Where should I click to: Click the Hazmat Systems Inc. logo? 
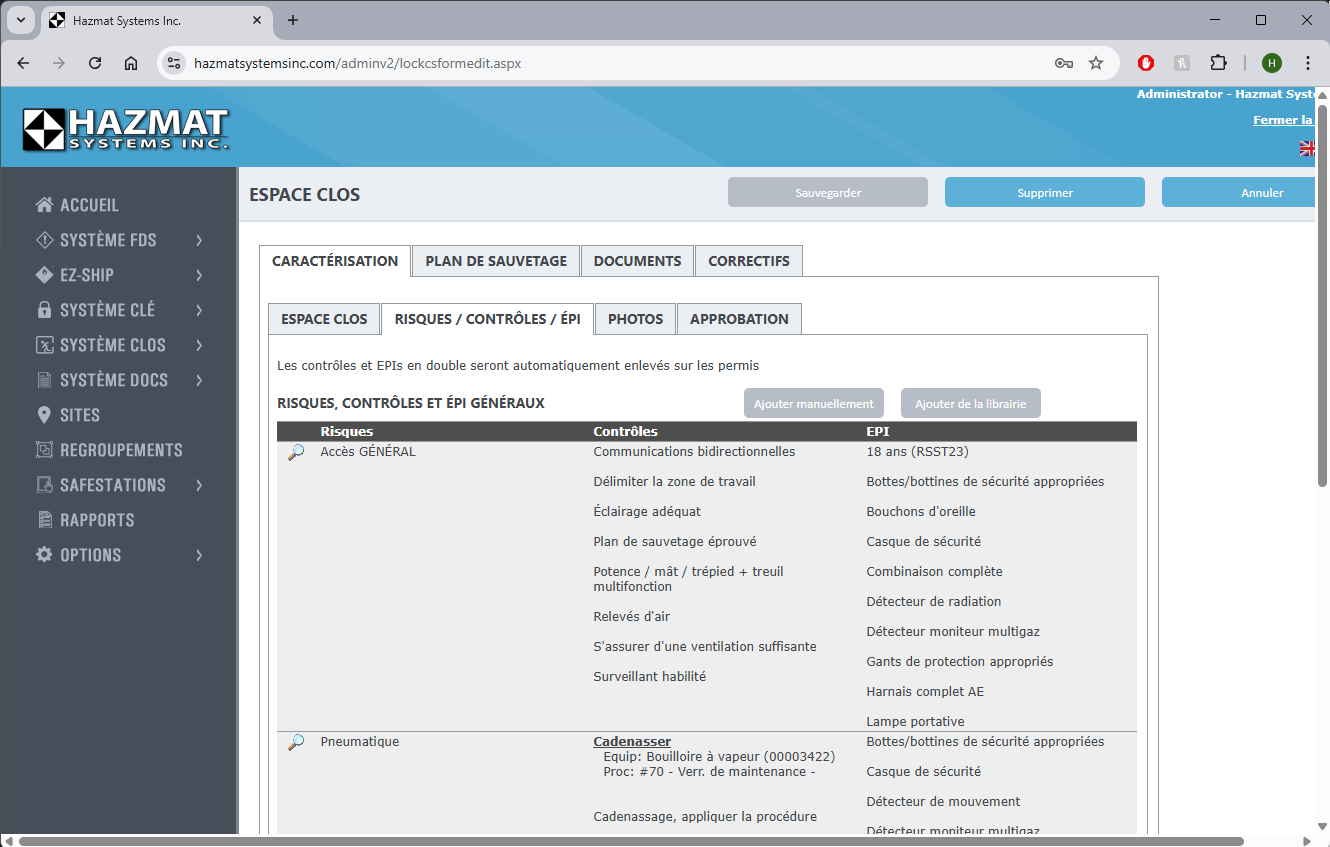click(x=126, y=129)
